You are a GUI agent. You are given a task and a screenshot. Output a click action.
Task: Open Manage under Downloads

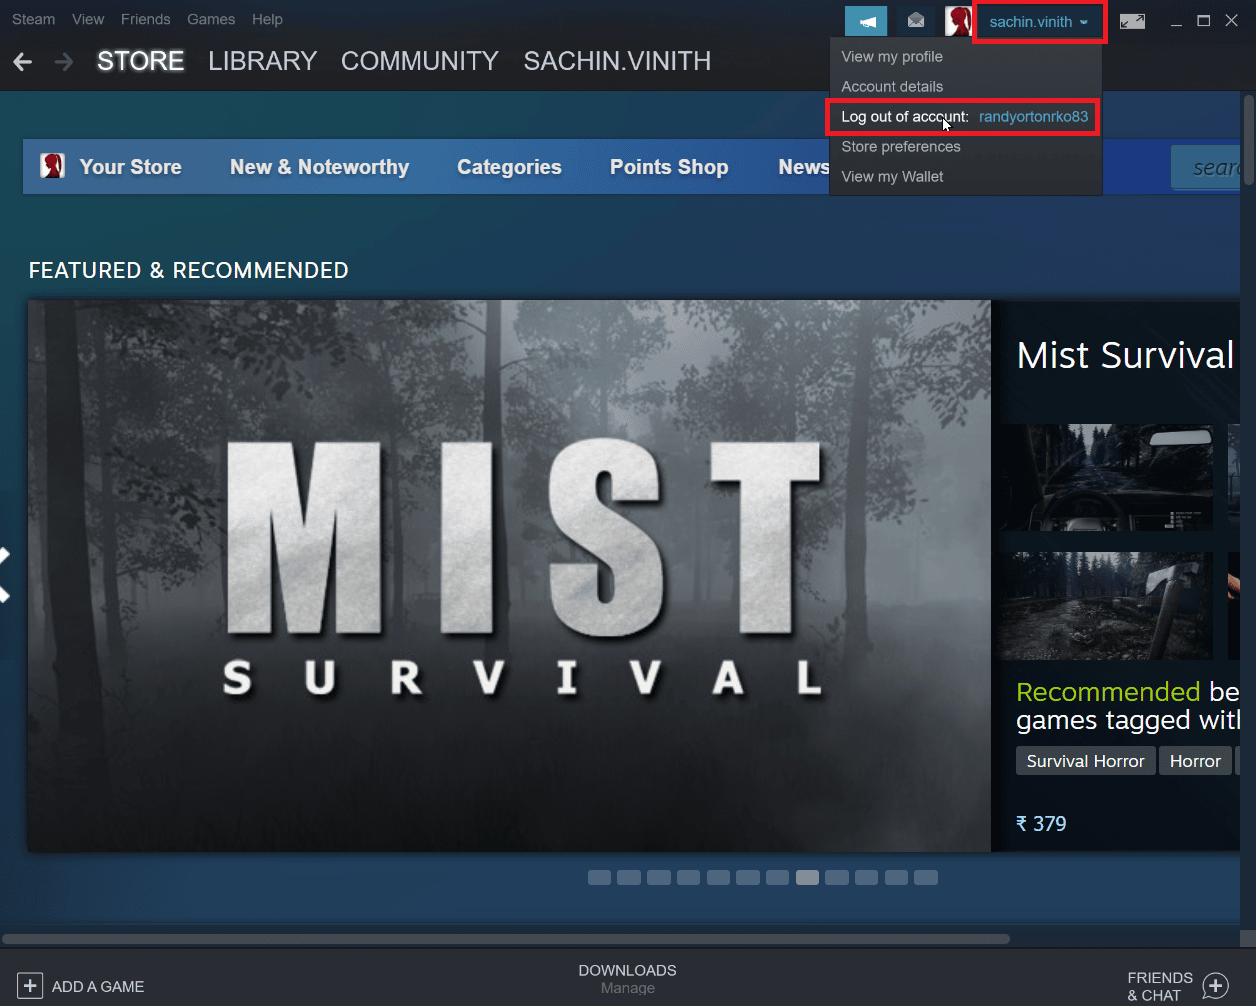point(627,988)
